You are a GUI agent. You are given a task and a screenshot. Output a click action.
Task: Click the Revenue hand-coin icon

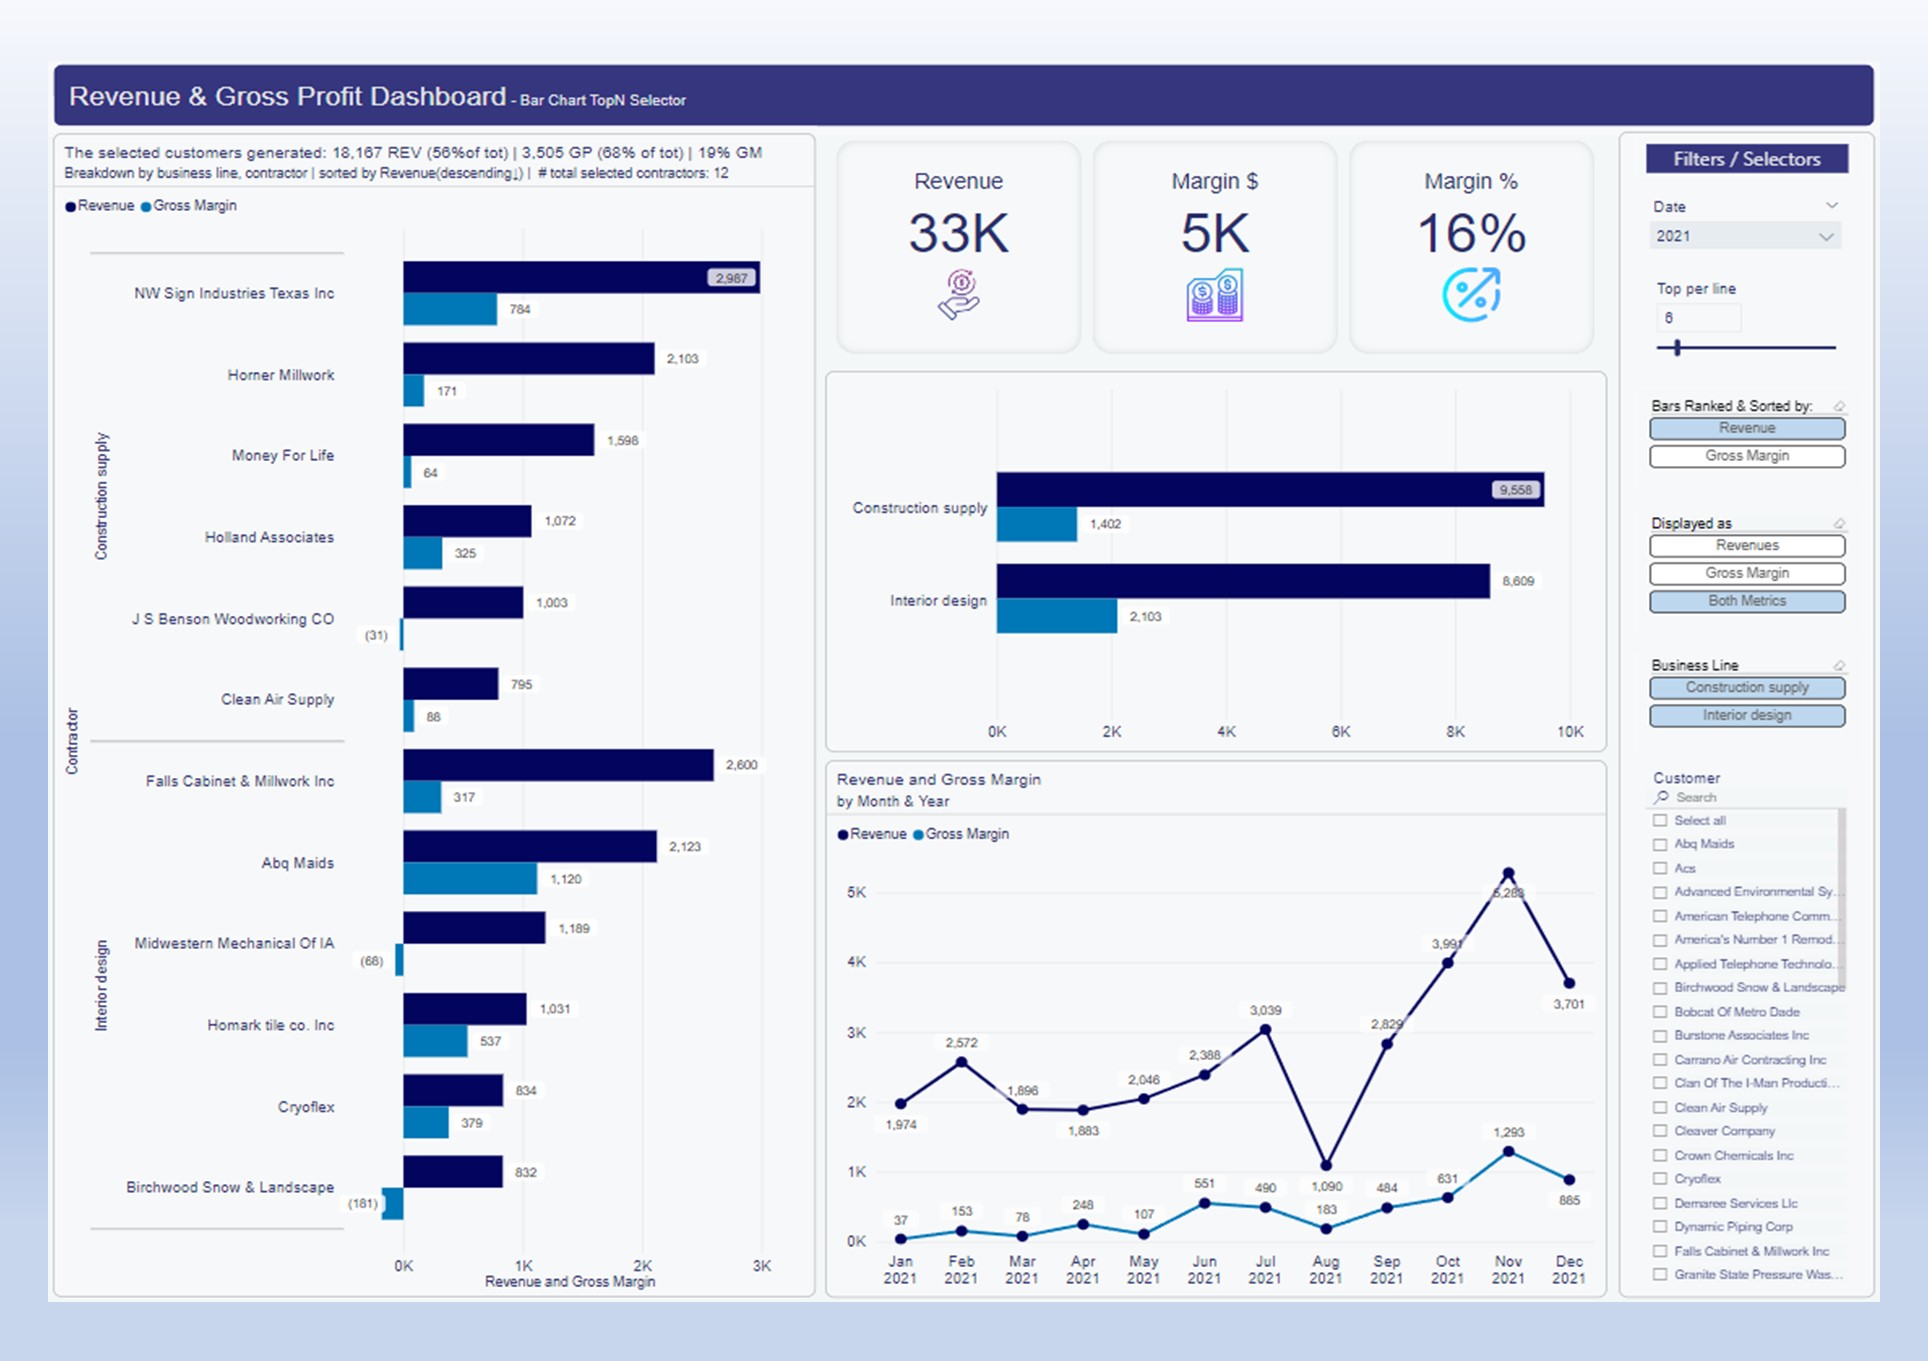tap(958, 296)
